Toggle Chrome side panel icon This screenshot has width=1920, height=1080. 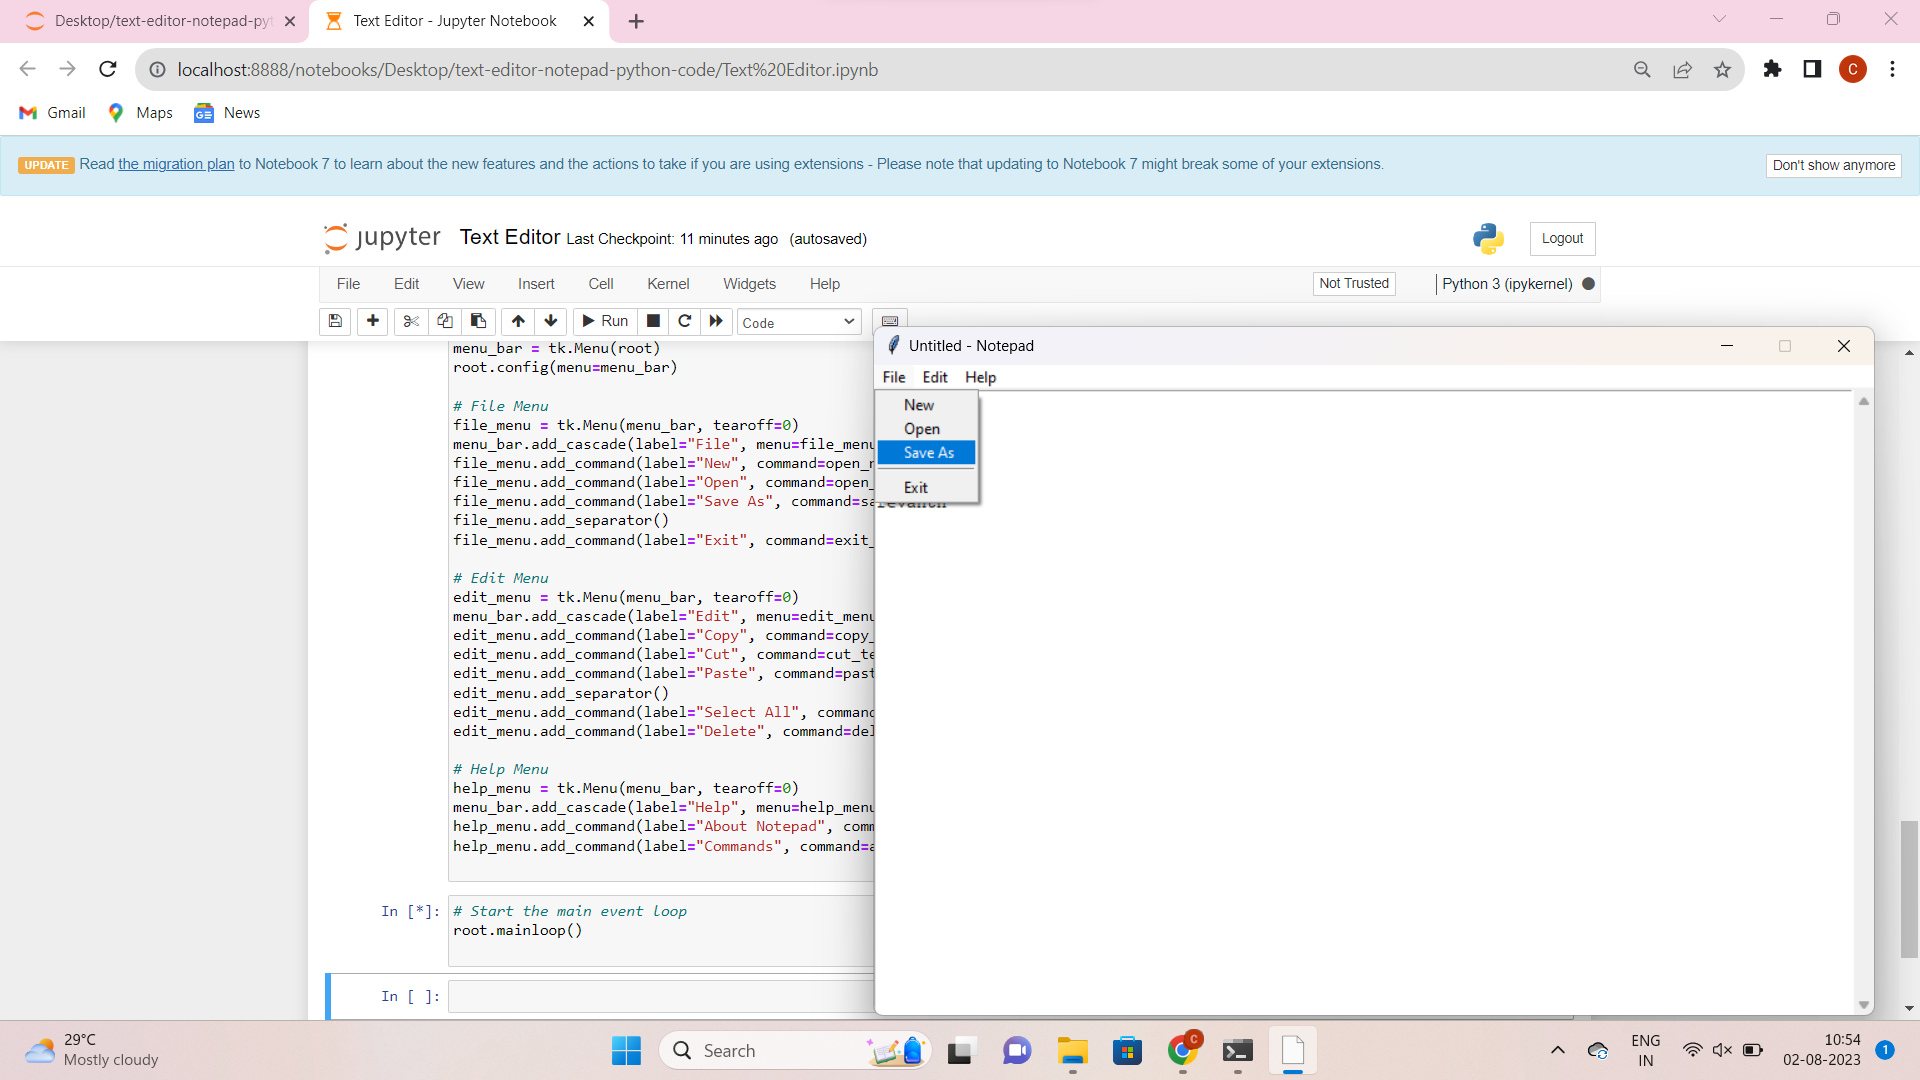pos(1812,69)
